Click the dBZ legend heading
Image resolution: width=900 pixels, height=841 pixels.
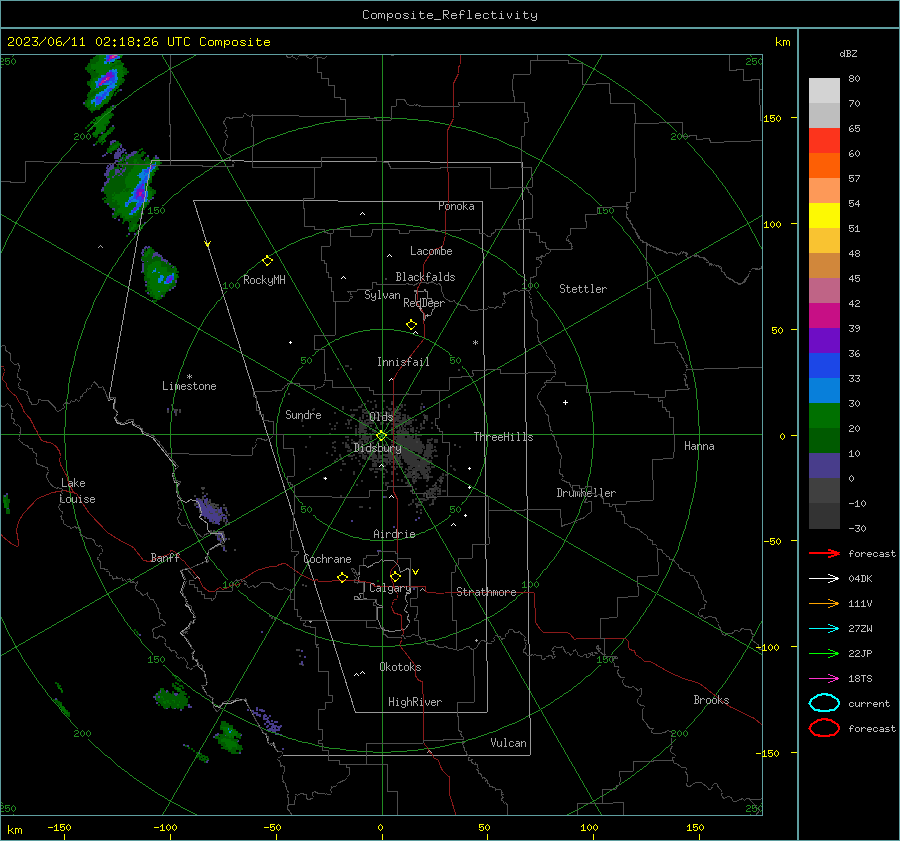tap(848, 53)
